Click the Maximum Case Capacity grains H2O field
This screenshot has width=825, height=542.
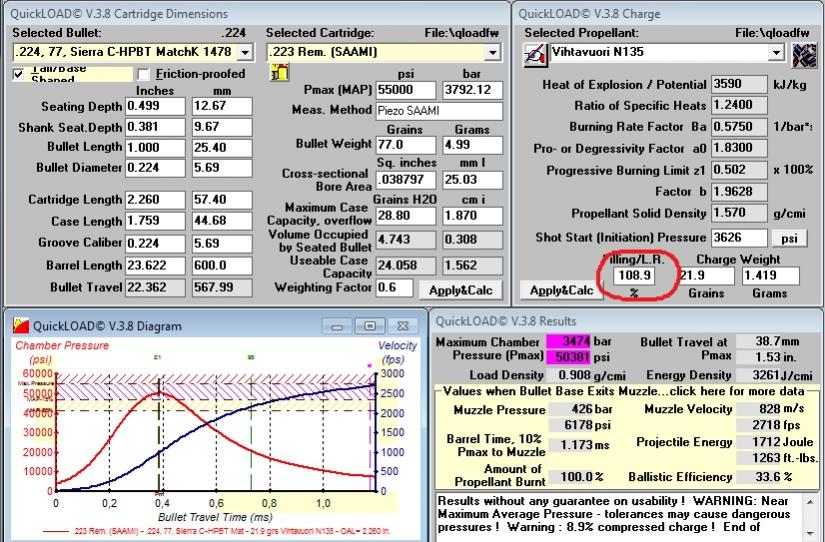click(x=406, y=216)
